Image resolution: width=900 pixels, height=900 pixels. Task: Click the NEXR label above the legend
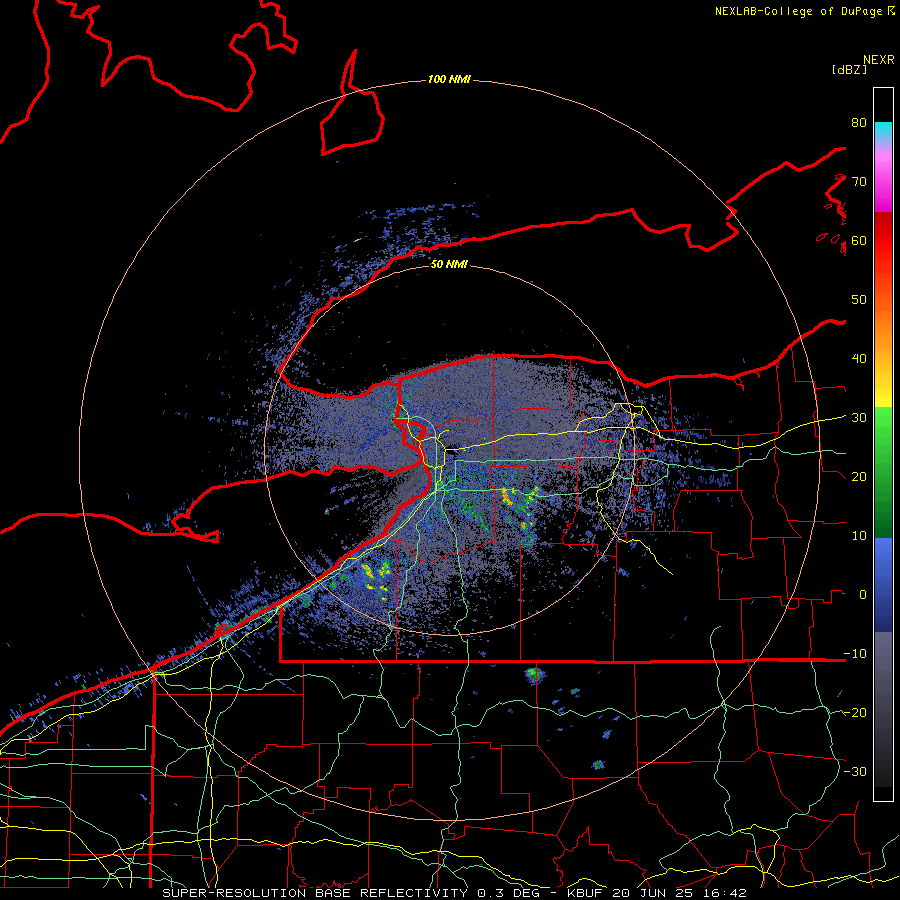879,60
